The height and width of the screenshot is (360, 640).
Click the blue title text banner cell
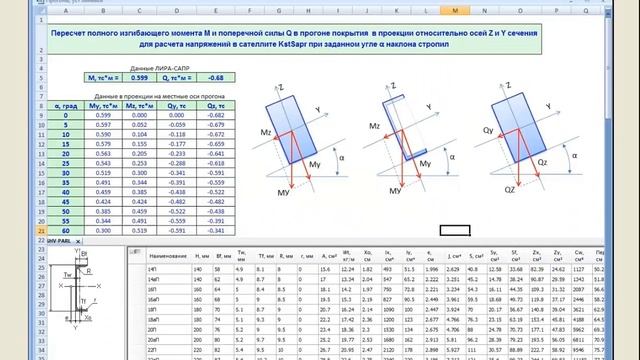pos(294,39)
